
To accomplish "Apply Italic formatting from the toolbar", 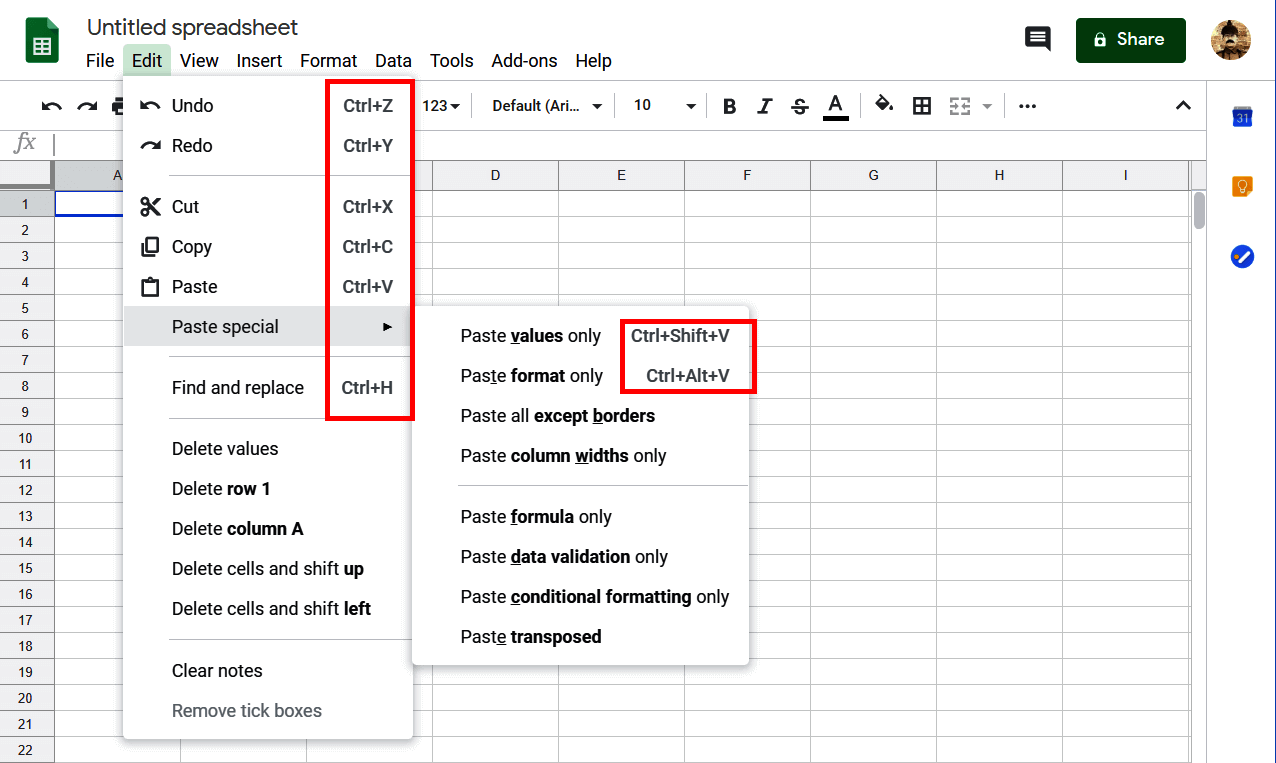I will point(765,105).
